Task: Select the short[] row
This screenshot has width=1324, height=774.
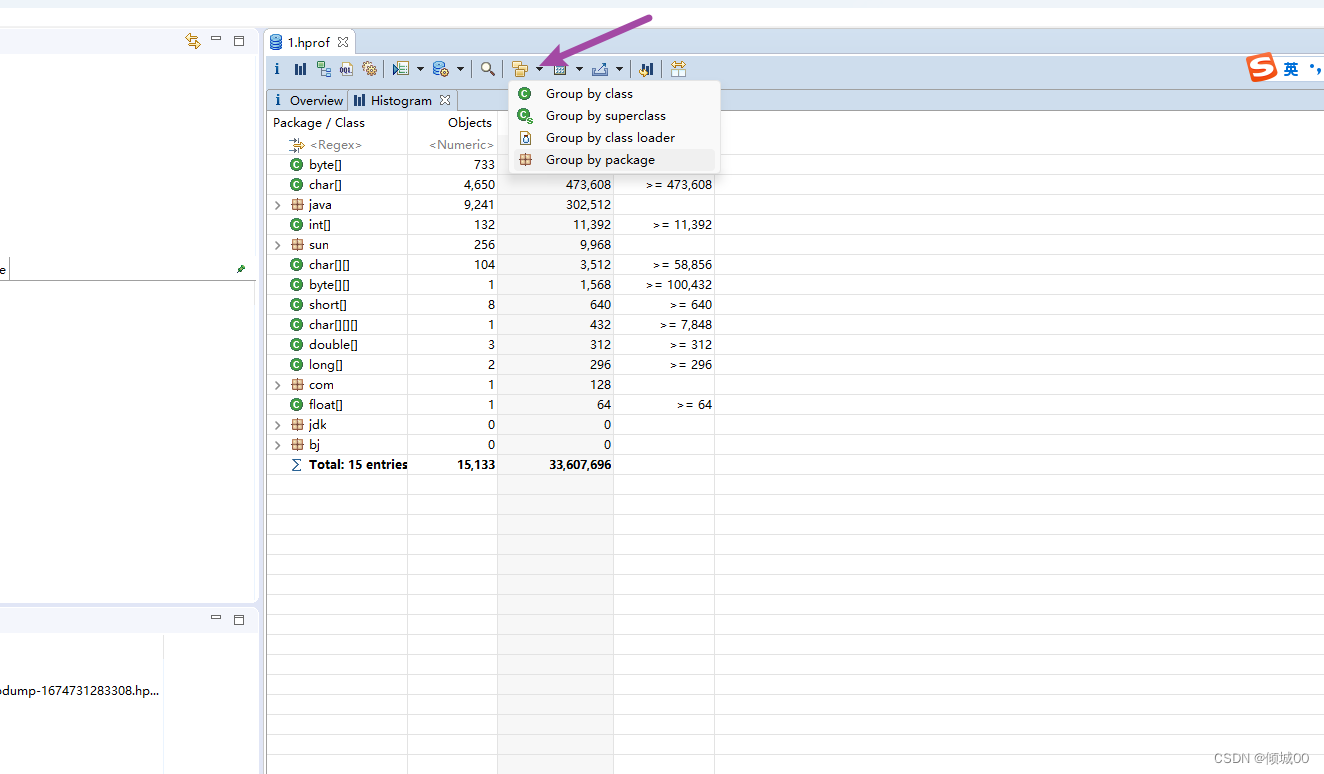Action: pos(490,305)
